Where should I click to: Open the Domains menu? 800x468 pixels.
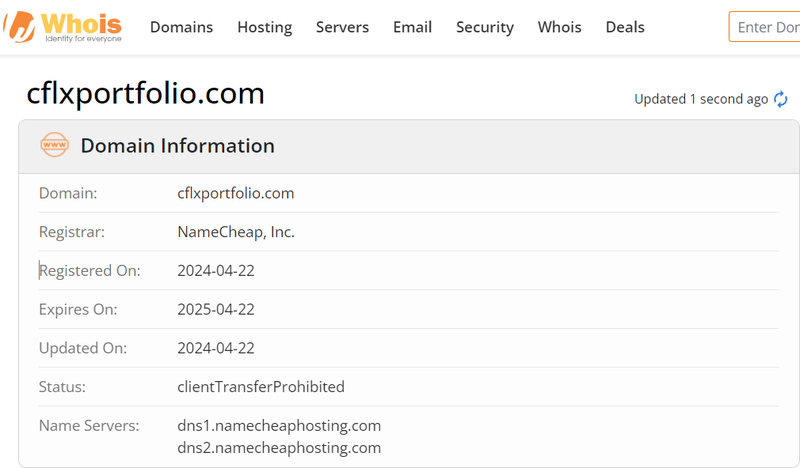click(x=181, y=27)
